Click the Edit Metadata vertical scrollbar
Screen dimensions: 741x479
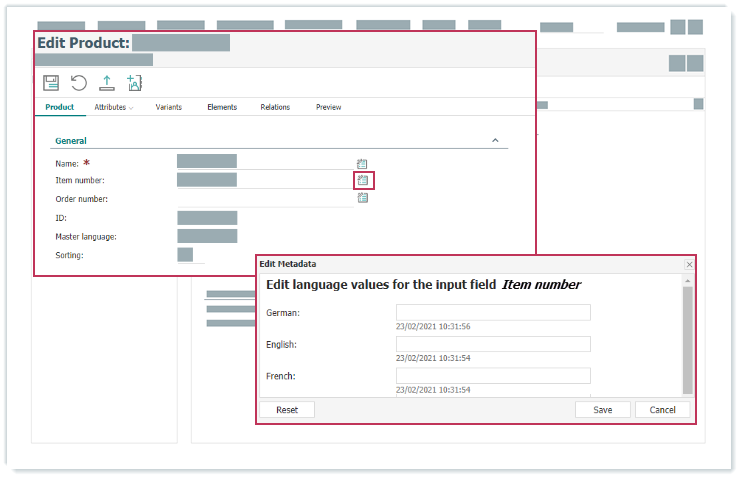click(x=687, y=340)
